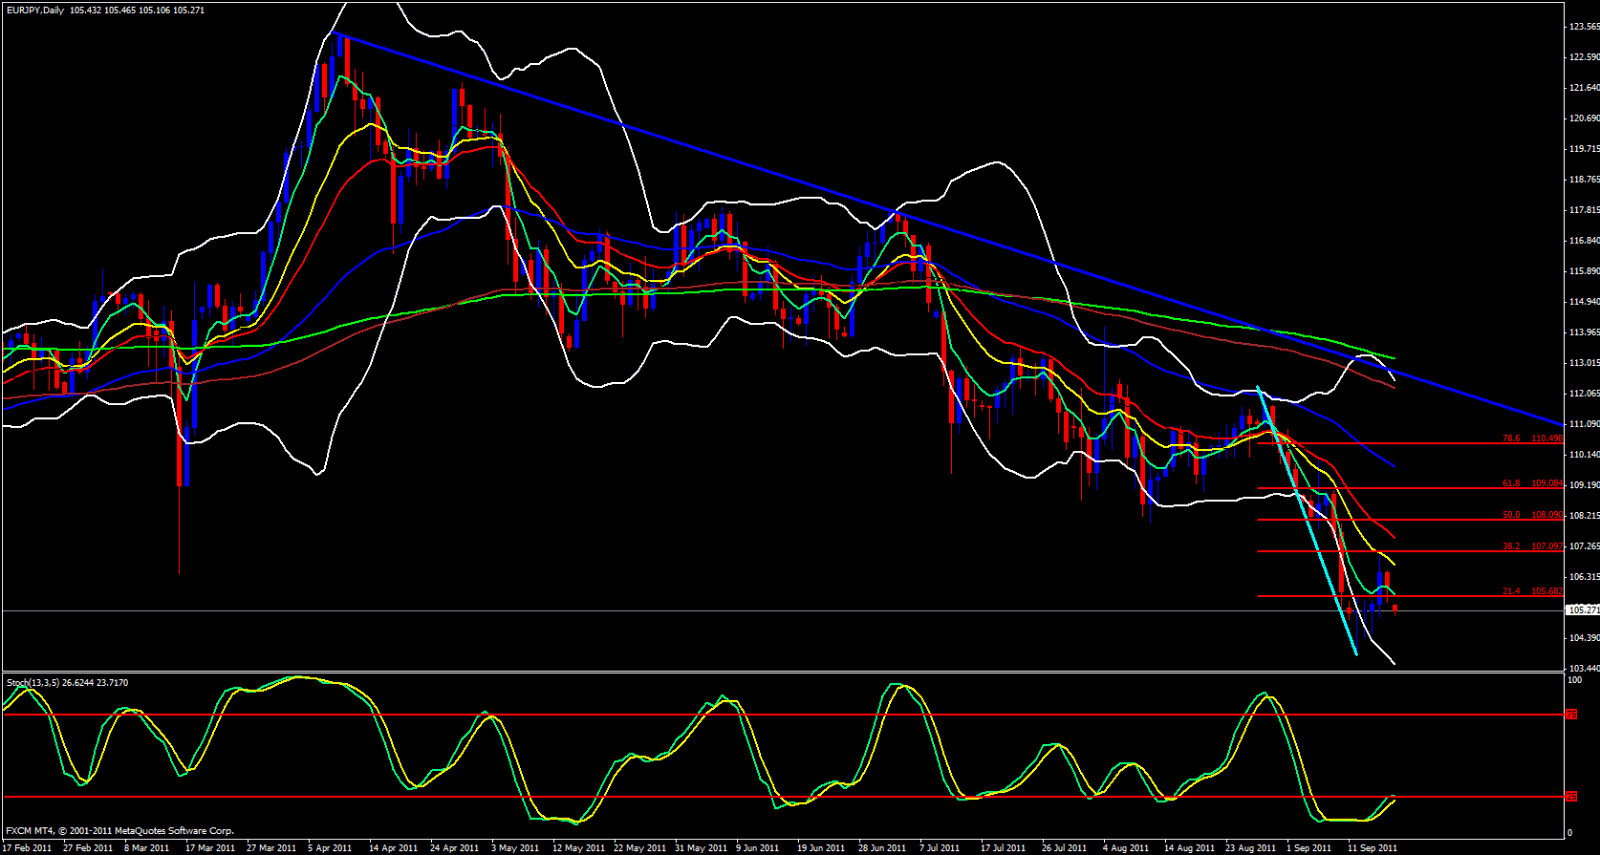
Task: Click the 112.065 price axis label
Action: tap(1584, 393)
